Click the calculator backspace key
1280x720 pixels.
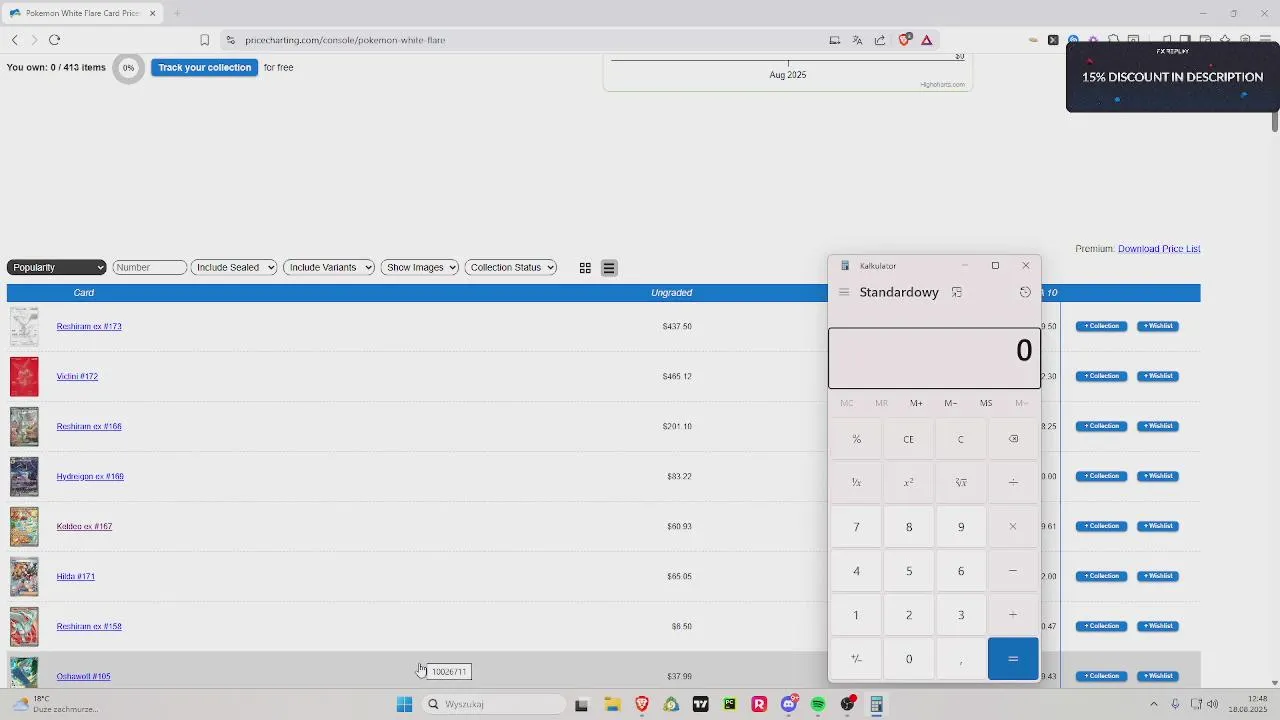pyautogui.click(x=1013, y=439)
